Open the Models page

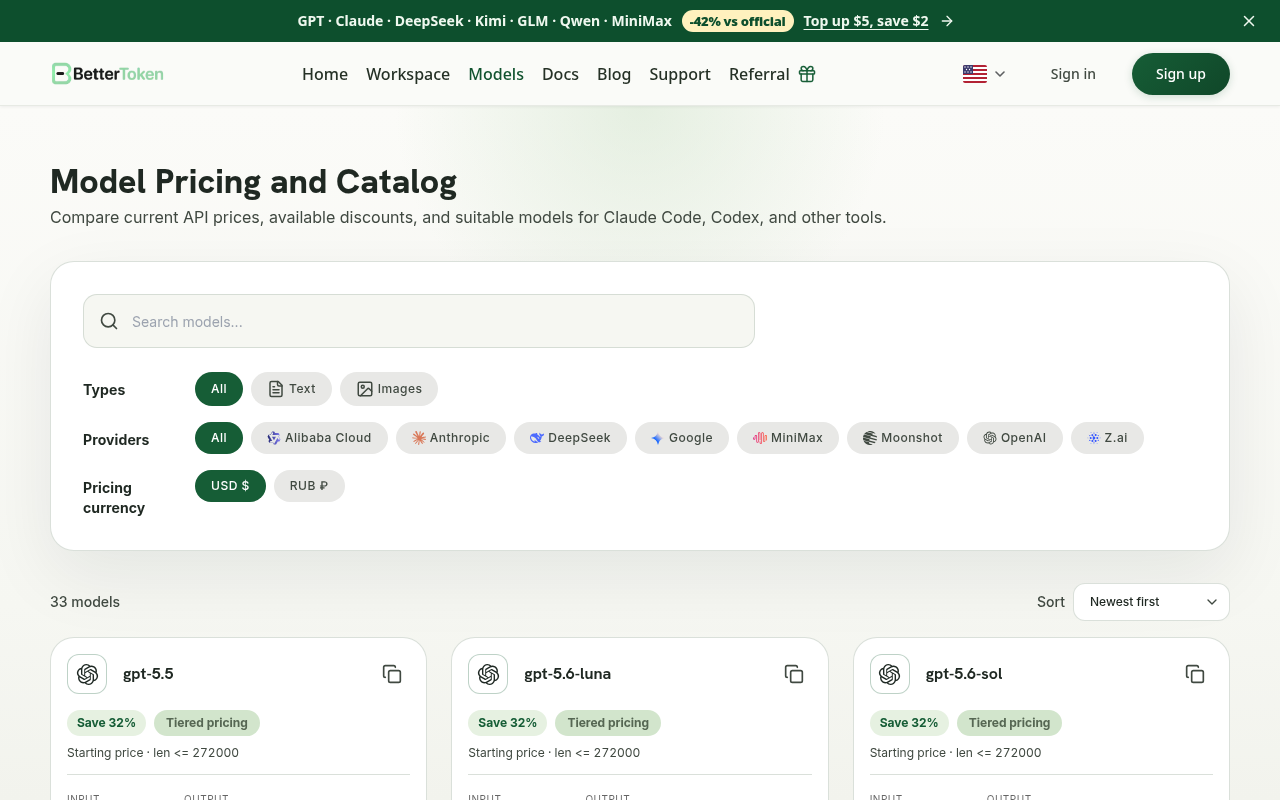click(x=496, y=74)
